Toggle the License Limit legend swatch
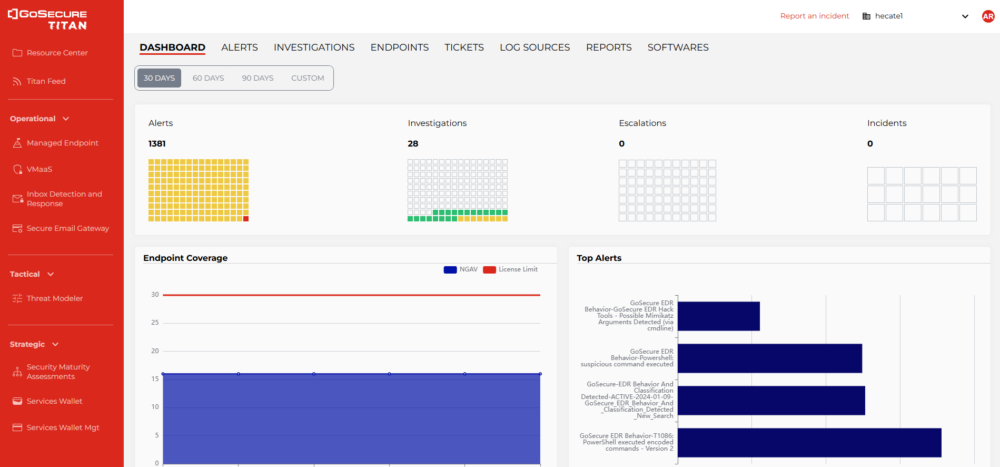 (489, 270)
